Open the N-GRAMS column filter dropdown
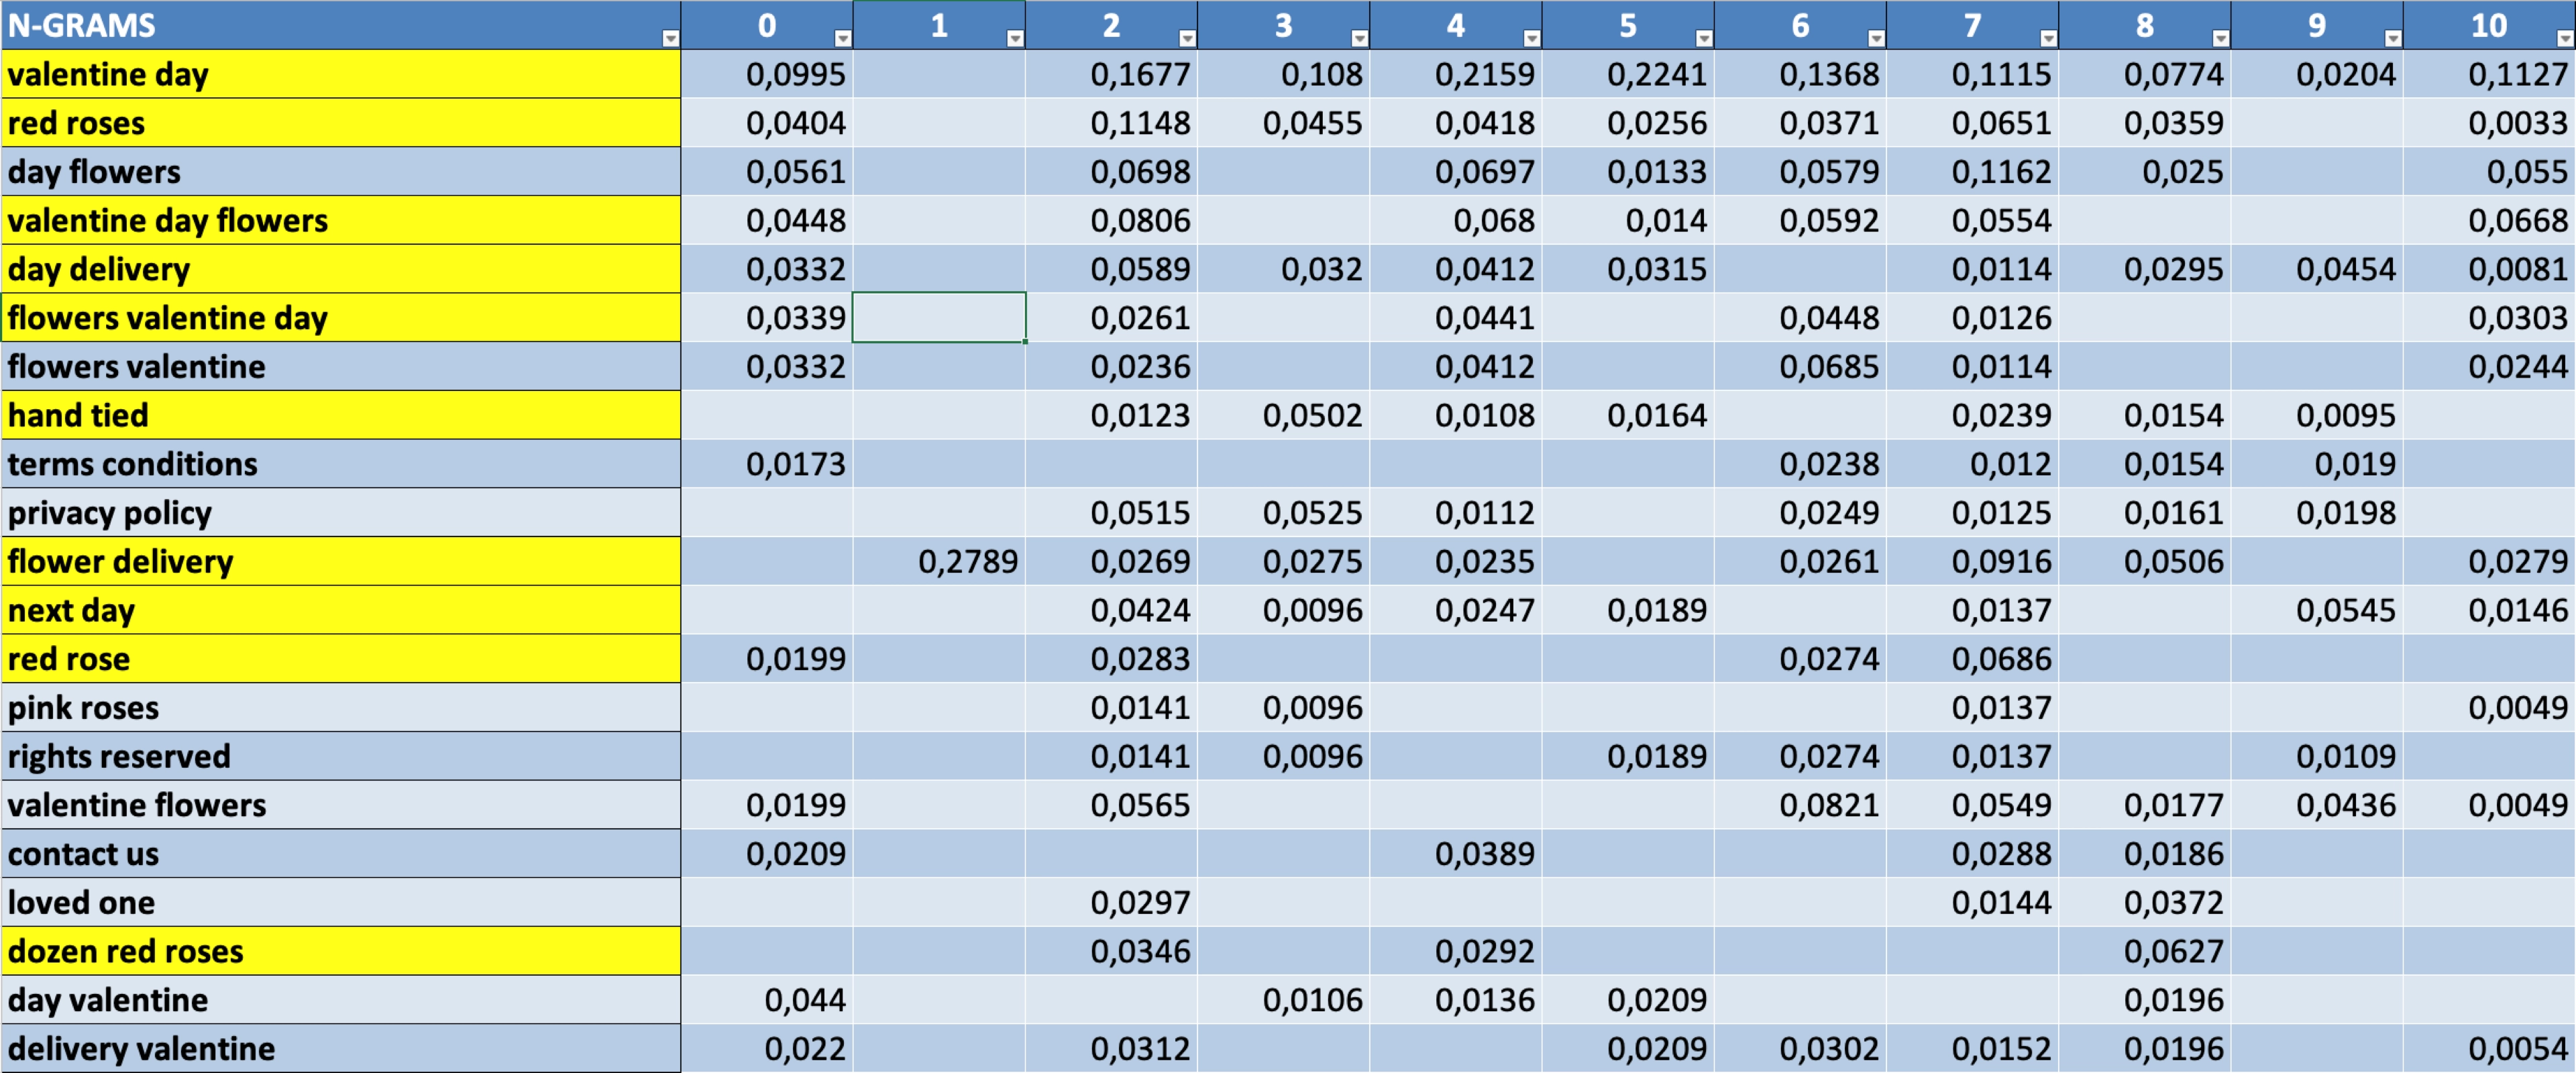The image size is (2576, 1073). (670, 38)
